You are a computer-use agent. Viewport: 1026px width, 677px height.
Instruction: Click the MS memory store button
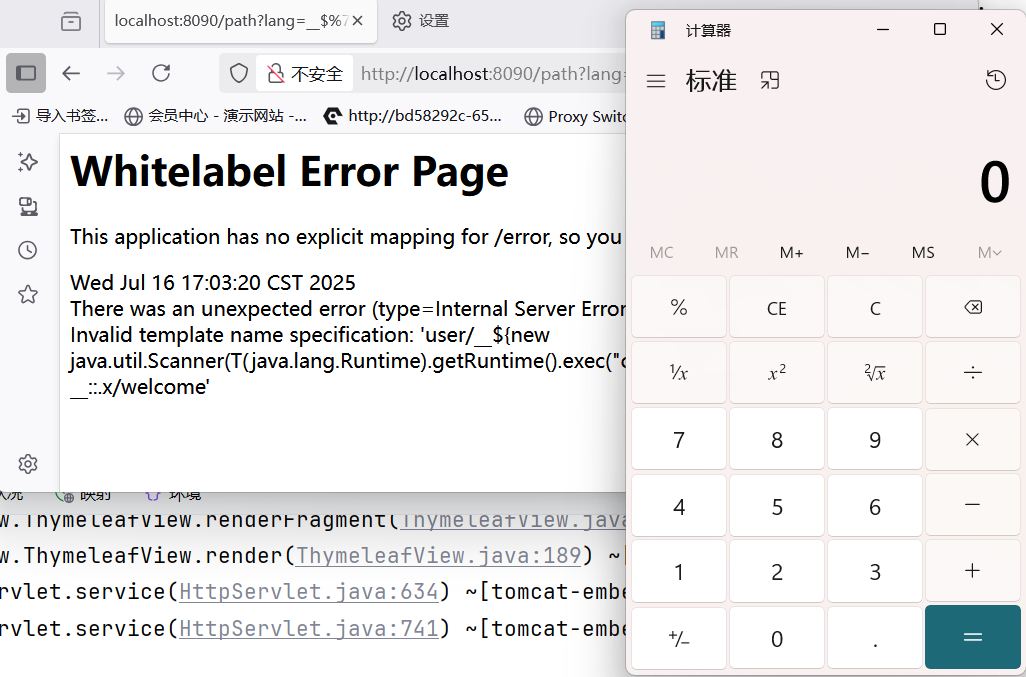pyautogui.click(x=923, y=252)
